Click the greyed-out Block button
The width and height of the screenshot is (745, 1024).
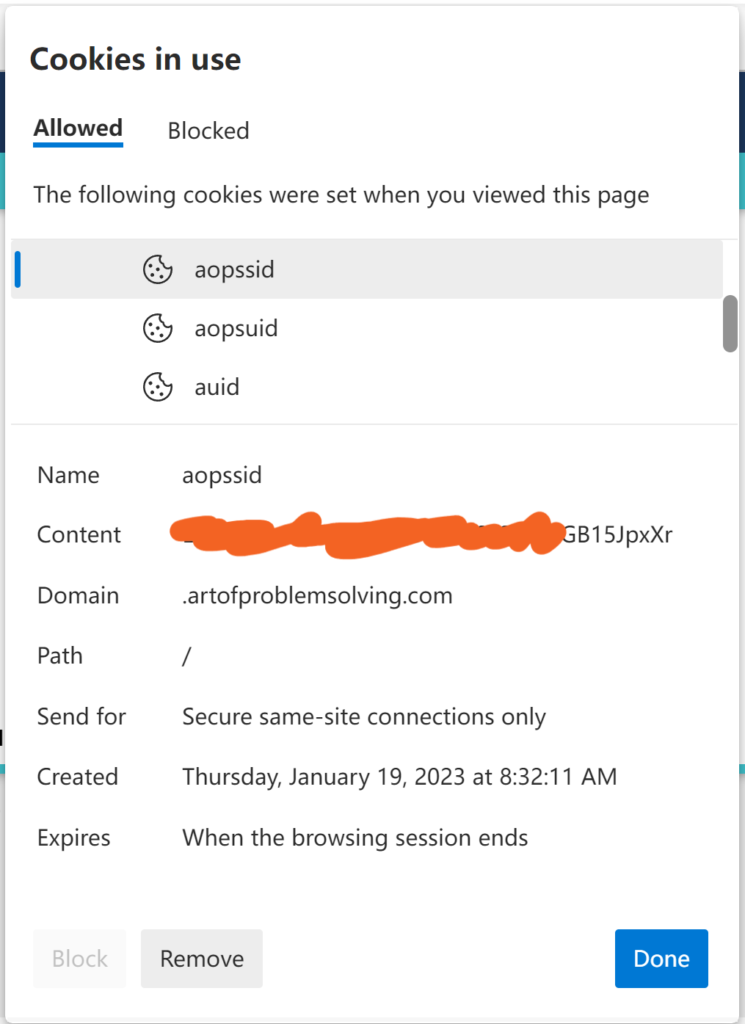pyautogui.click(x=79, y=959)
